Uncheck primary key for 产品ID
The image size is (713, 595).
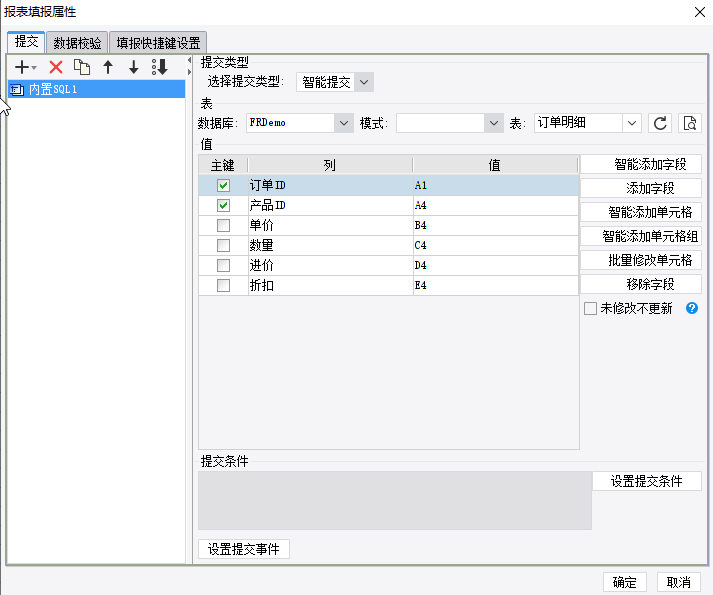(x=223, y=205)
